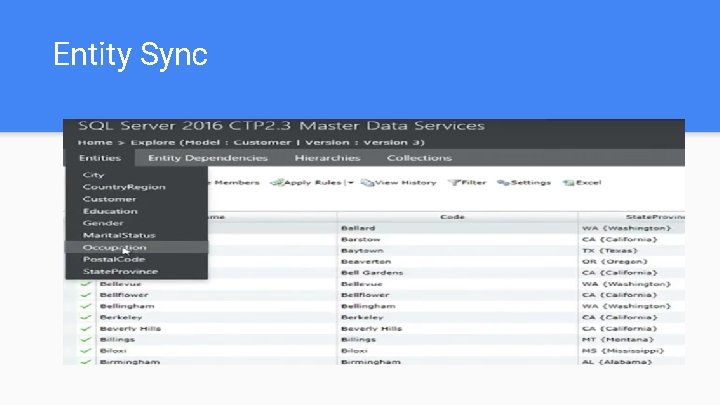Click validation checkmark on Billings row
The width and height of the screenshot is (720, 405).
[x=85, y=339]
